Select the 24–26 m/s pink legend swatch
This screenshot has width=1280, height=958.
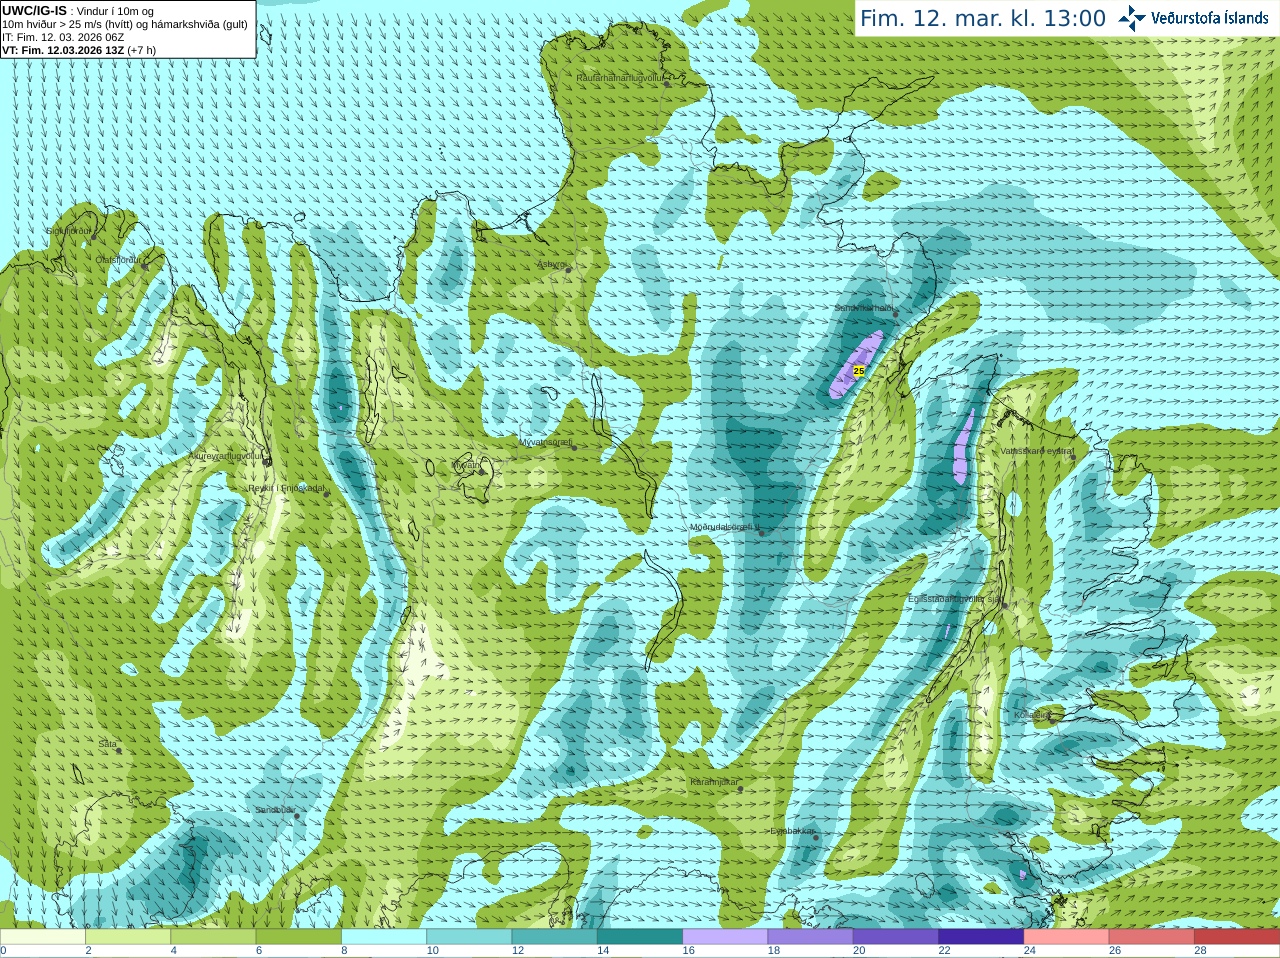[1067, 937]
